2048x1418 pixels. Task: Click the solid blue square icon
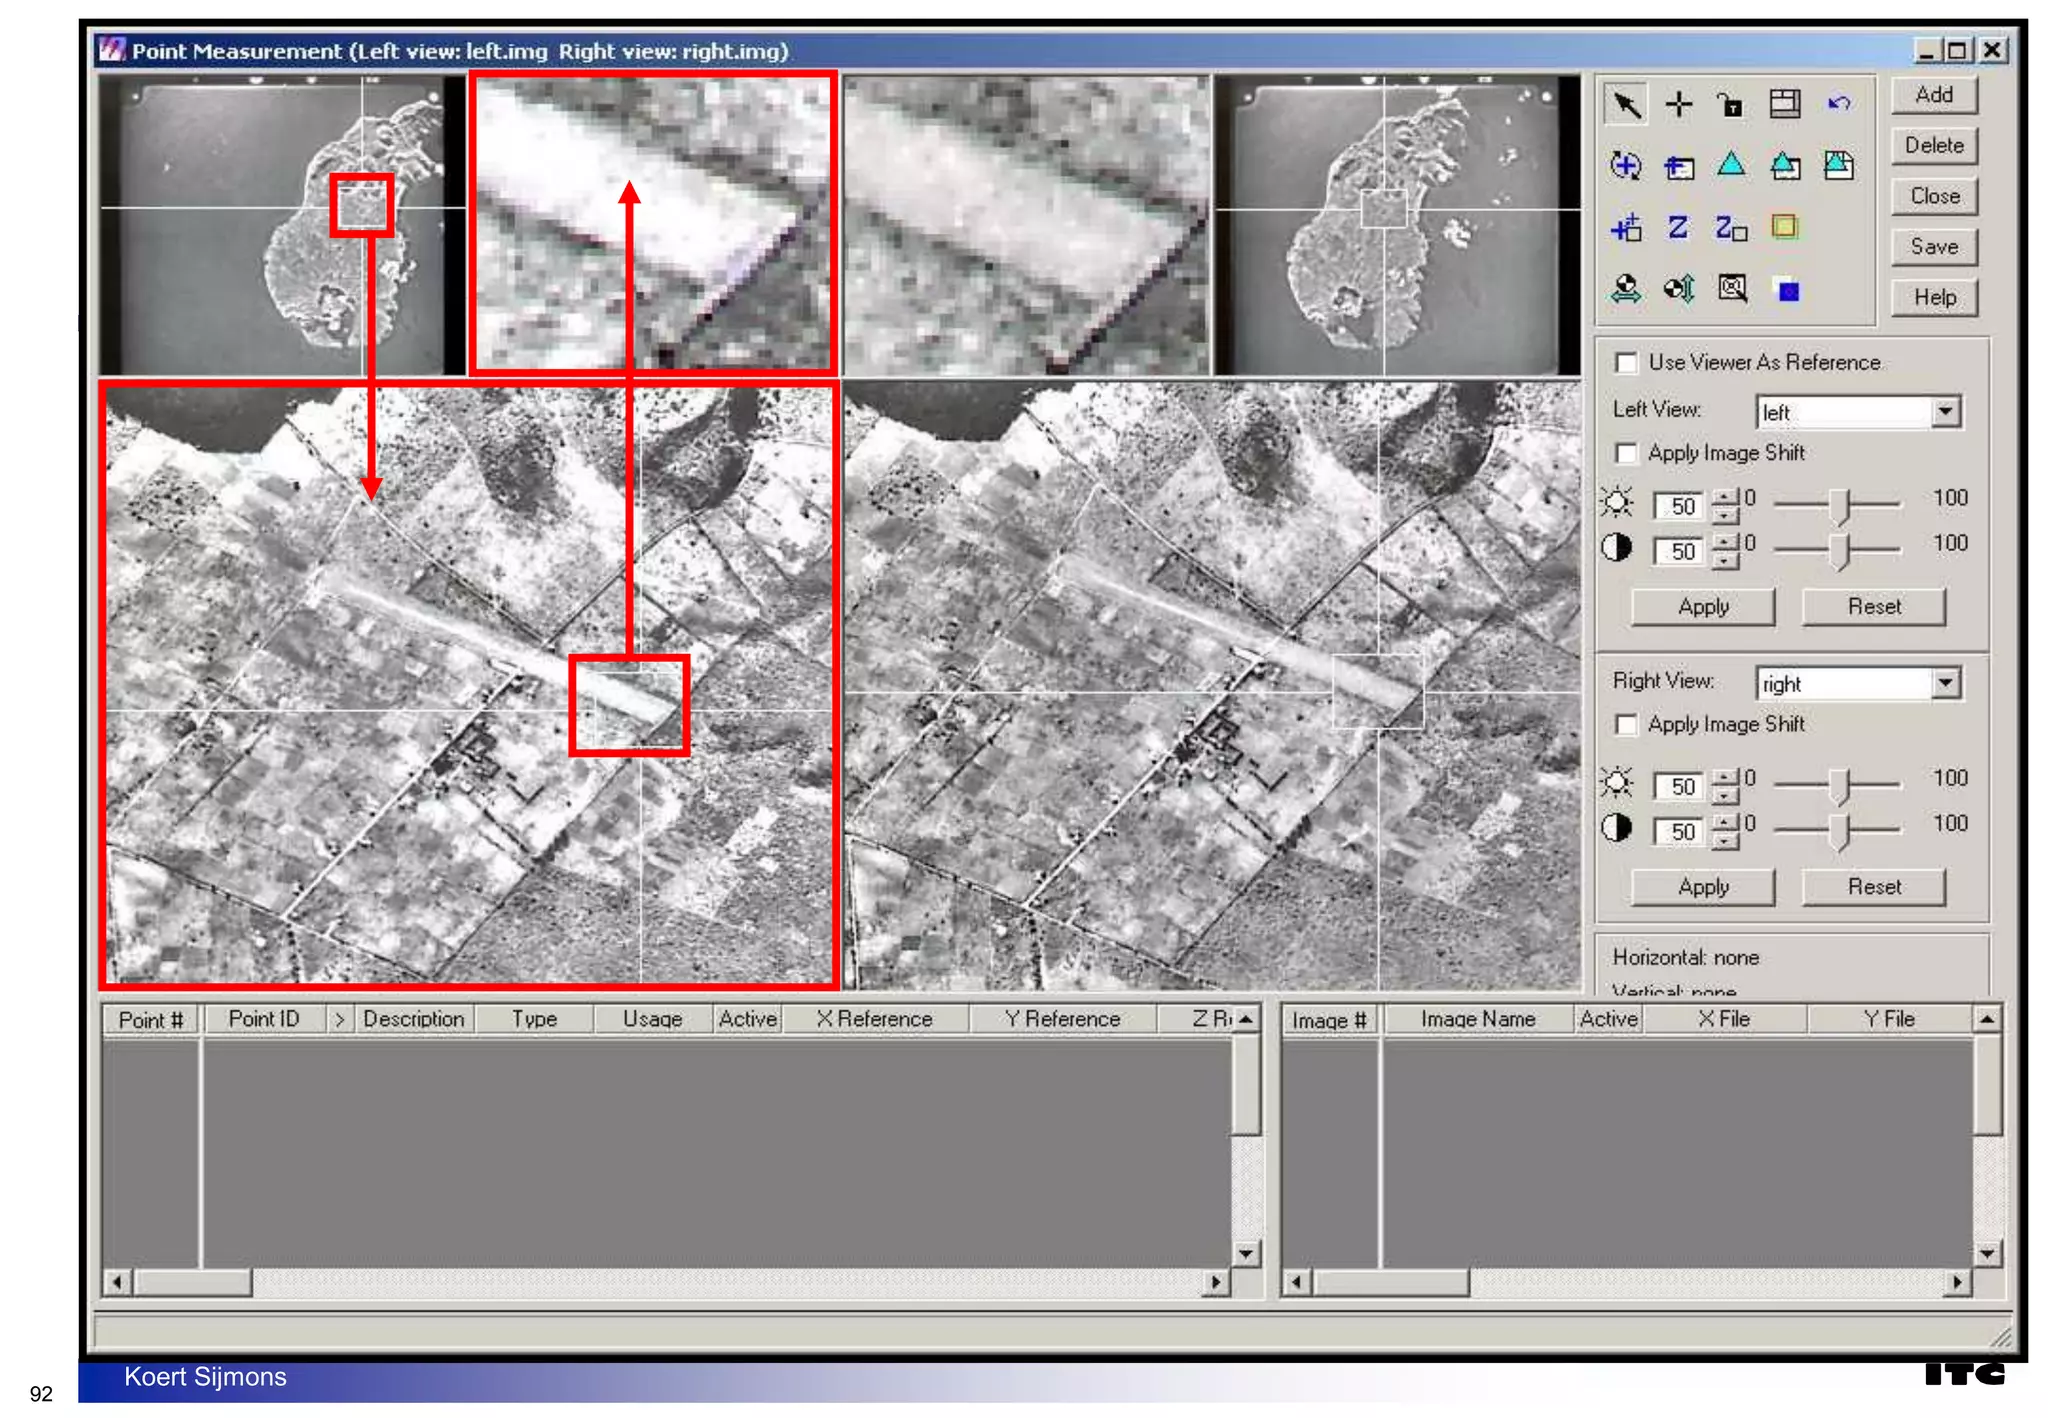point(1787,291)
